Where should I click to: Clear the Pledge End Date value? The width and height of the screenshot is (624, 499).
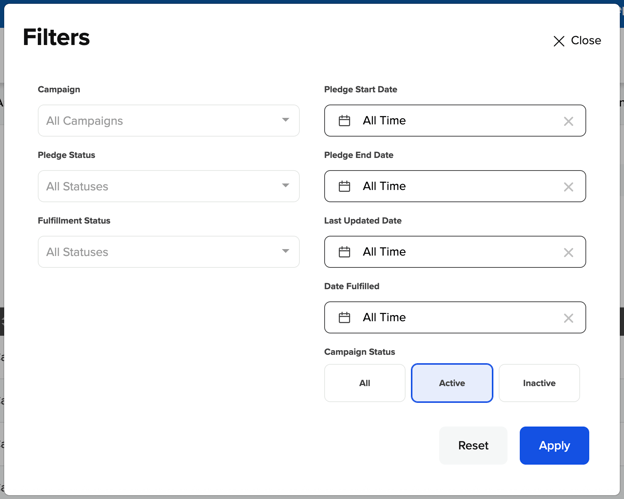pyautogui.click(x=568, y=187)
